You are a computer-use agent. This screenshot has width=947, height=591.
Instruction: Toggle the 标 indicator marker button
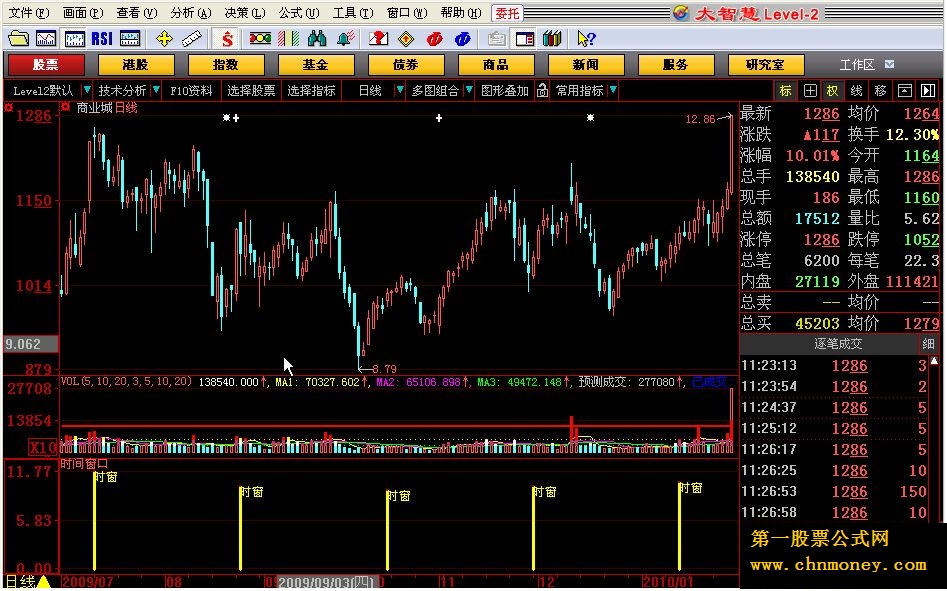pos(786,91)
